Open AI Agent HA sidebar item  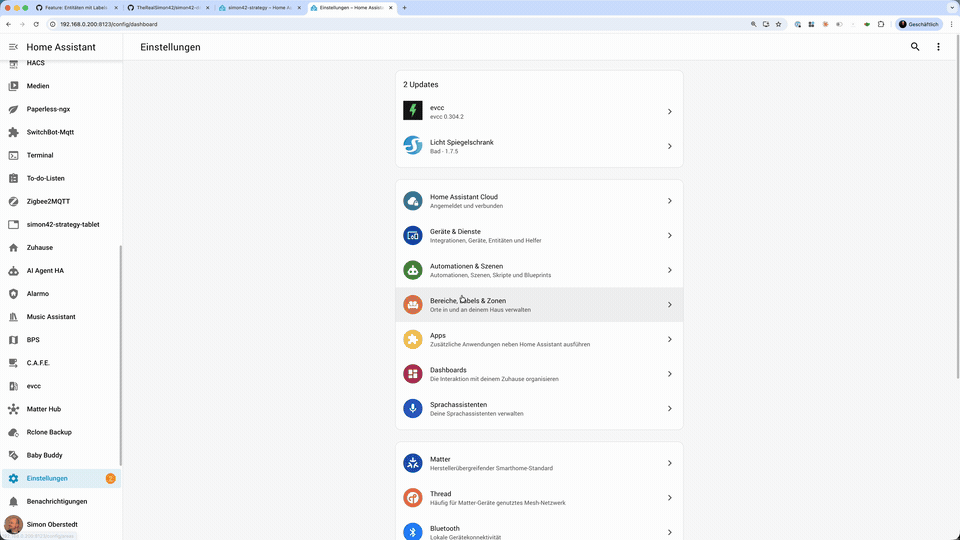coord(61,271)
